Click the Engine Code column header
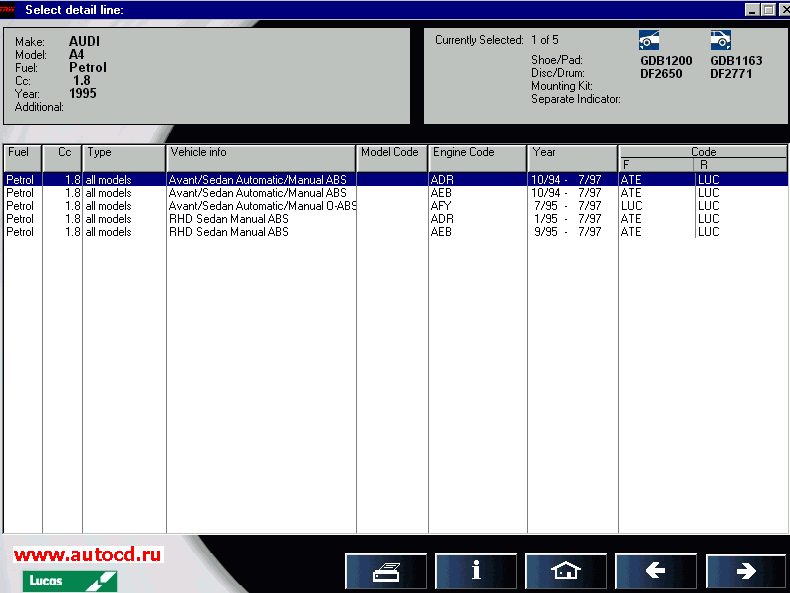This screenshot has width=790, height=593. pyautogui.click(x=478, y=158)
